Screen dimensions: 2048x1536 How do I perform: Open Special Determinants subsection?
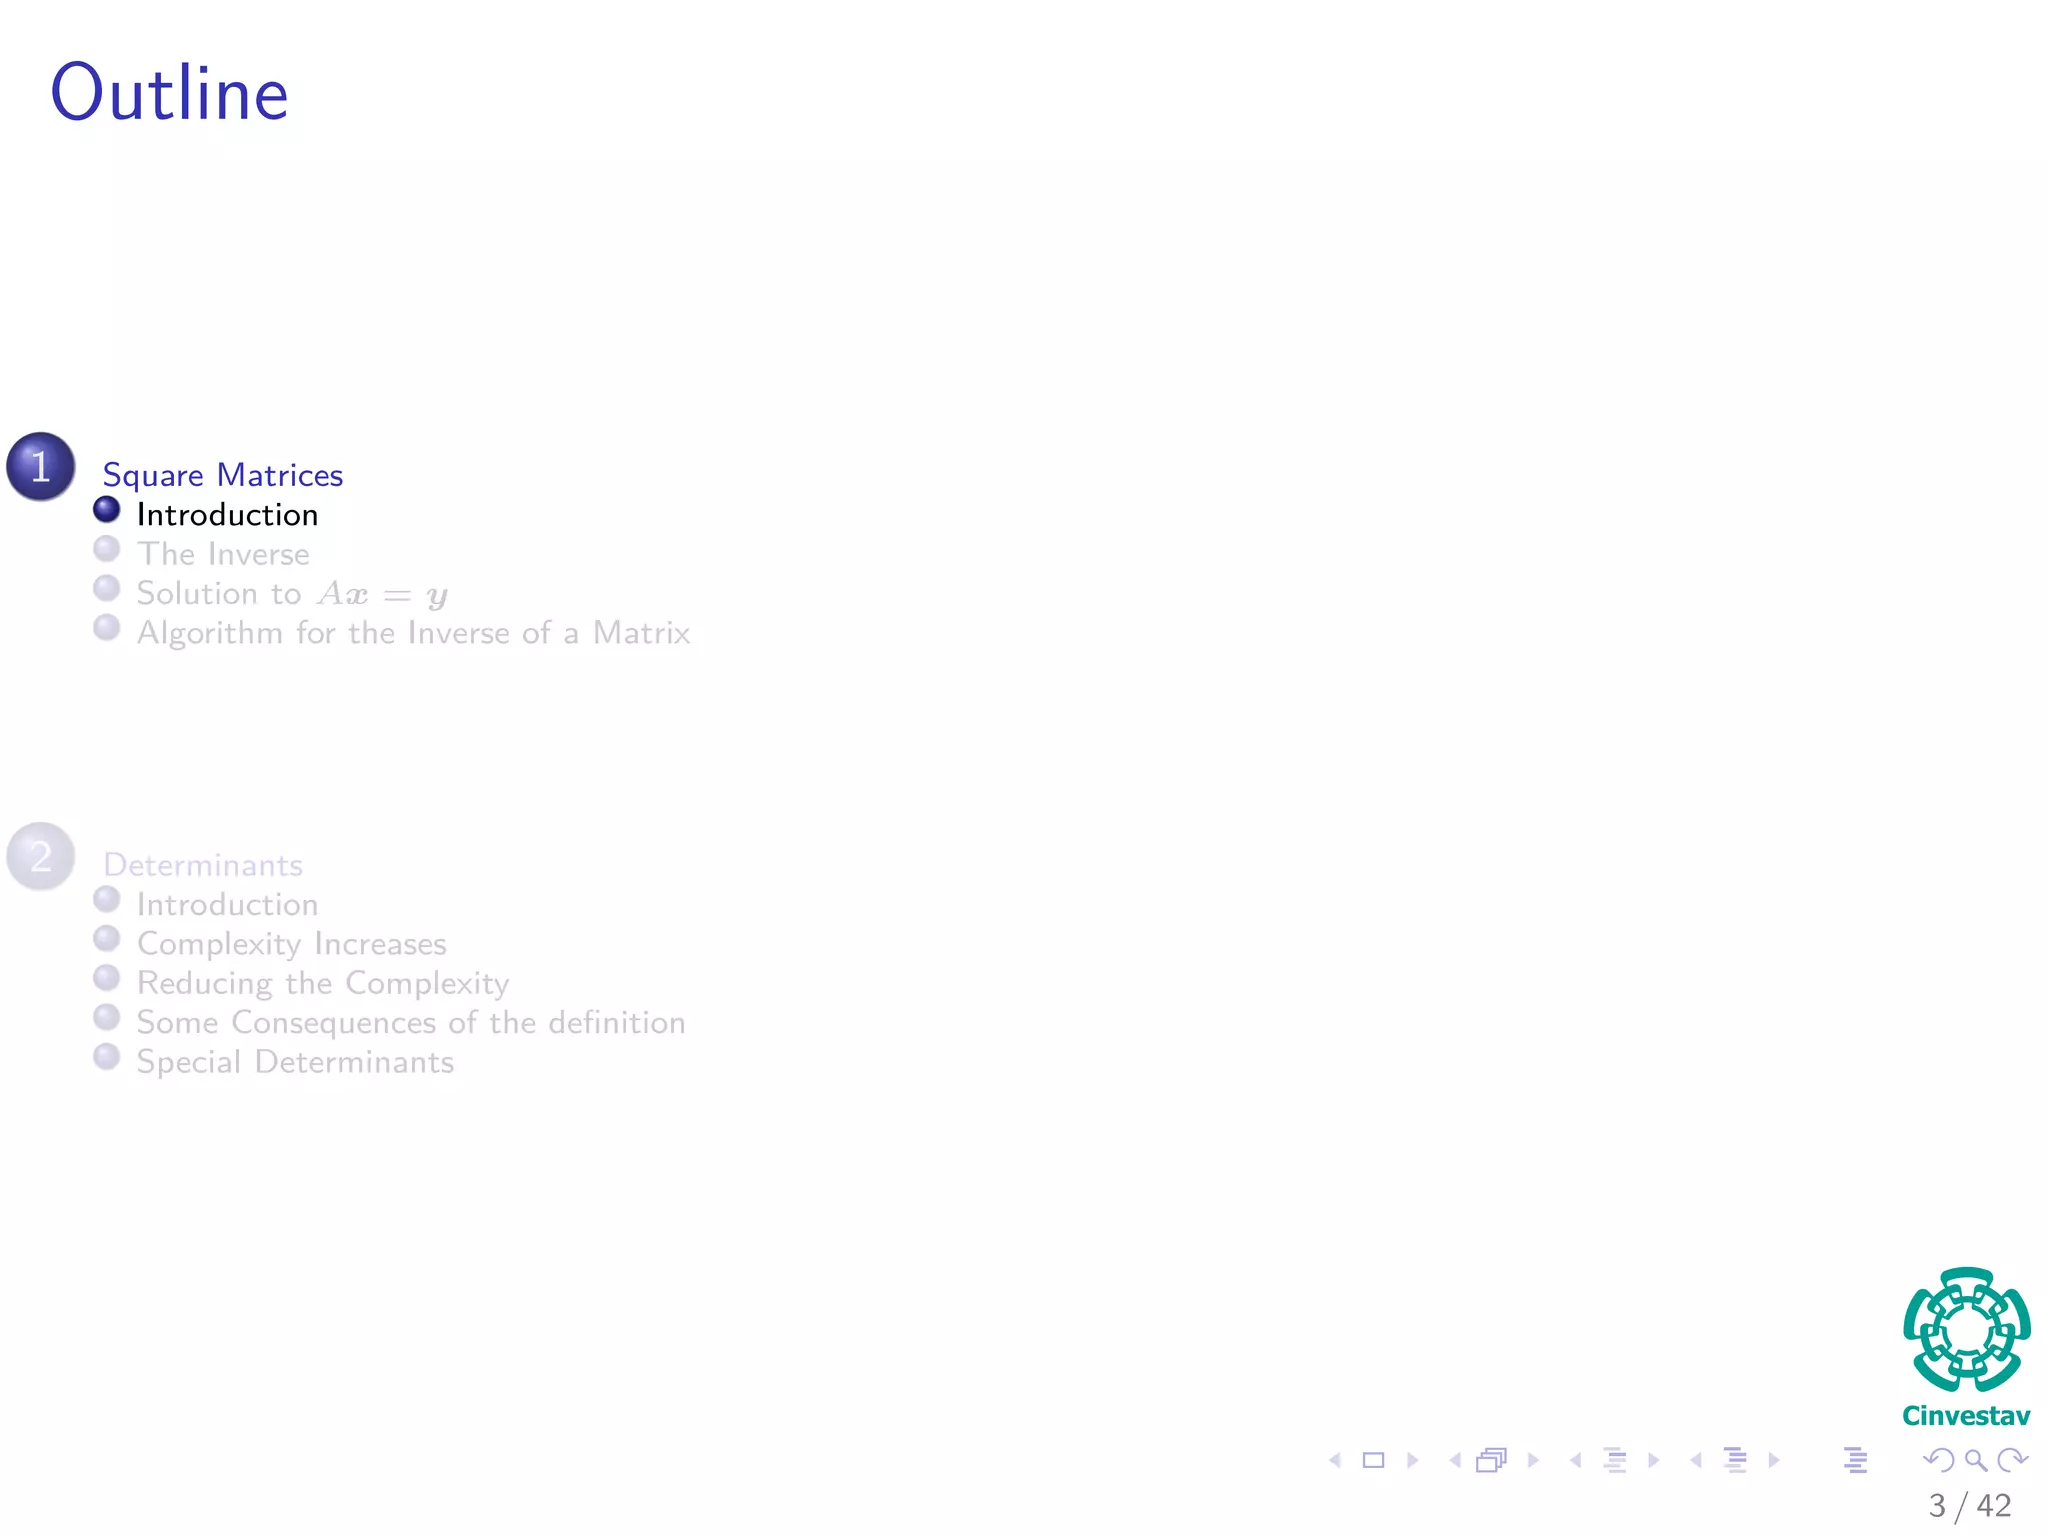click(x=295, y=1062)
